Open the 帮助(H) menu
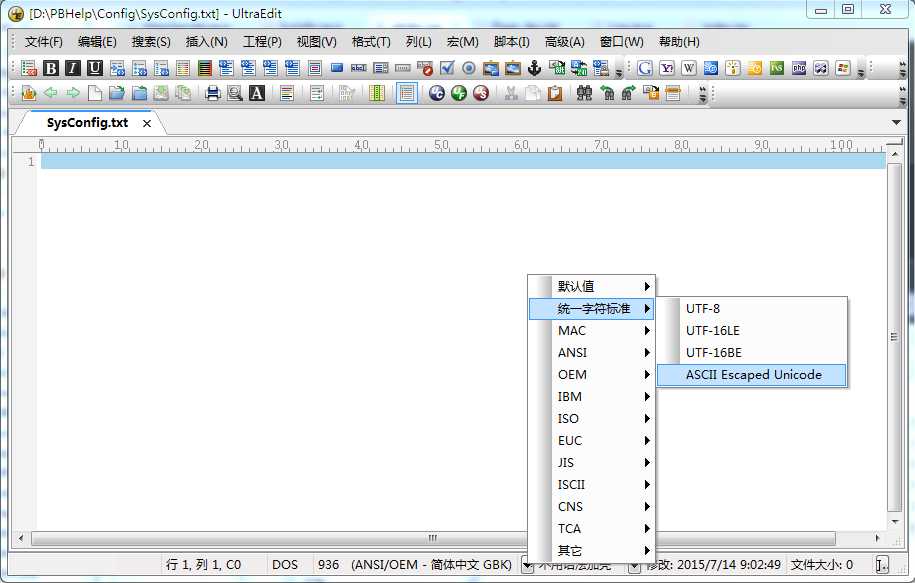This screenshot has width=915, height=583. tap(679, 41)
